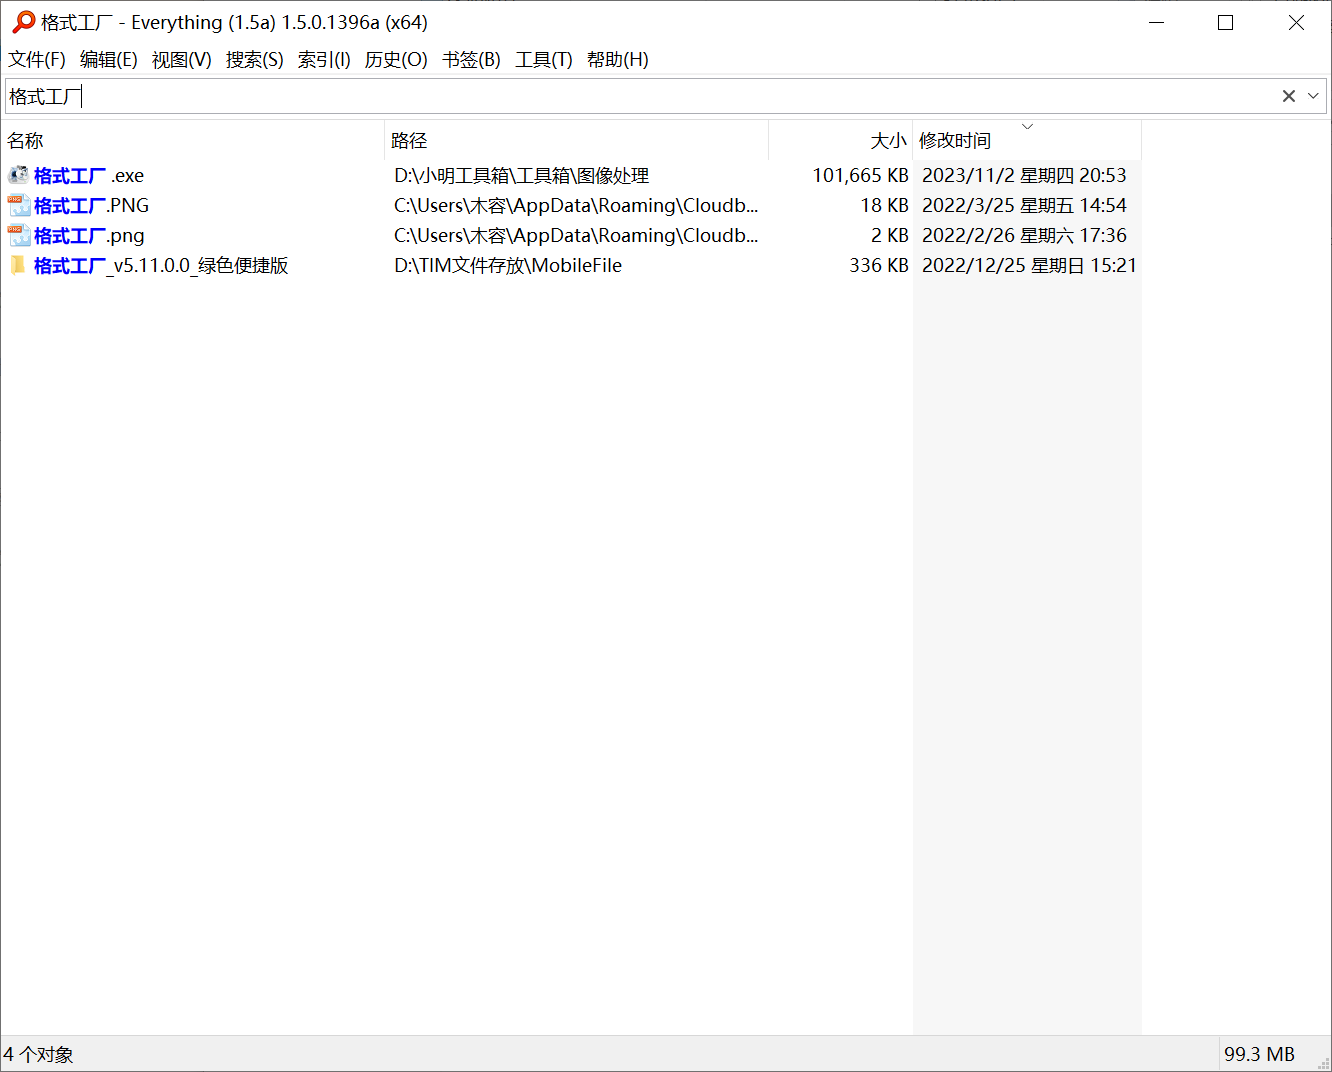Open the 视图(V) menu

[181, 60]
